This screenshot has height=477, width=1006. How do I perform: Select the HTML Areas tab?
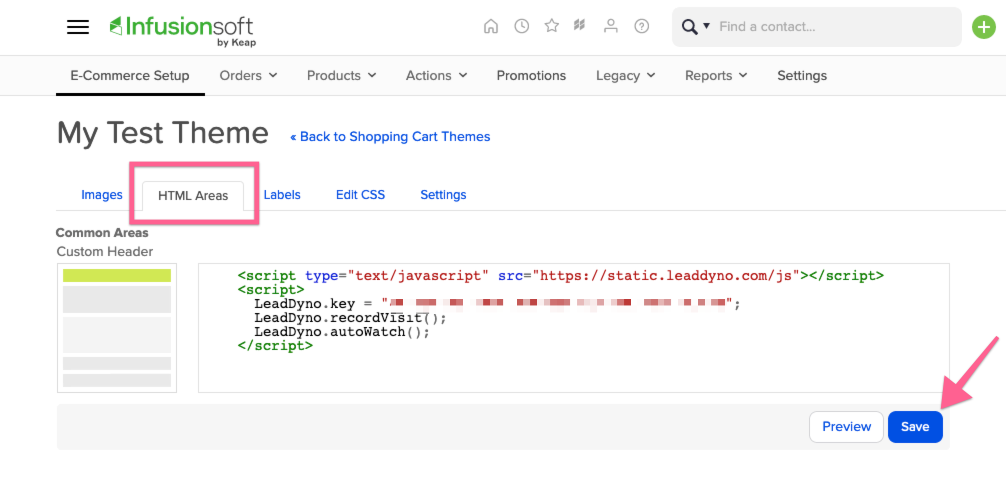193,196
